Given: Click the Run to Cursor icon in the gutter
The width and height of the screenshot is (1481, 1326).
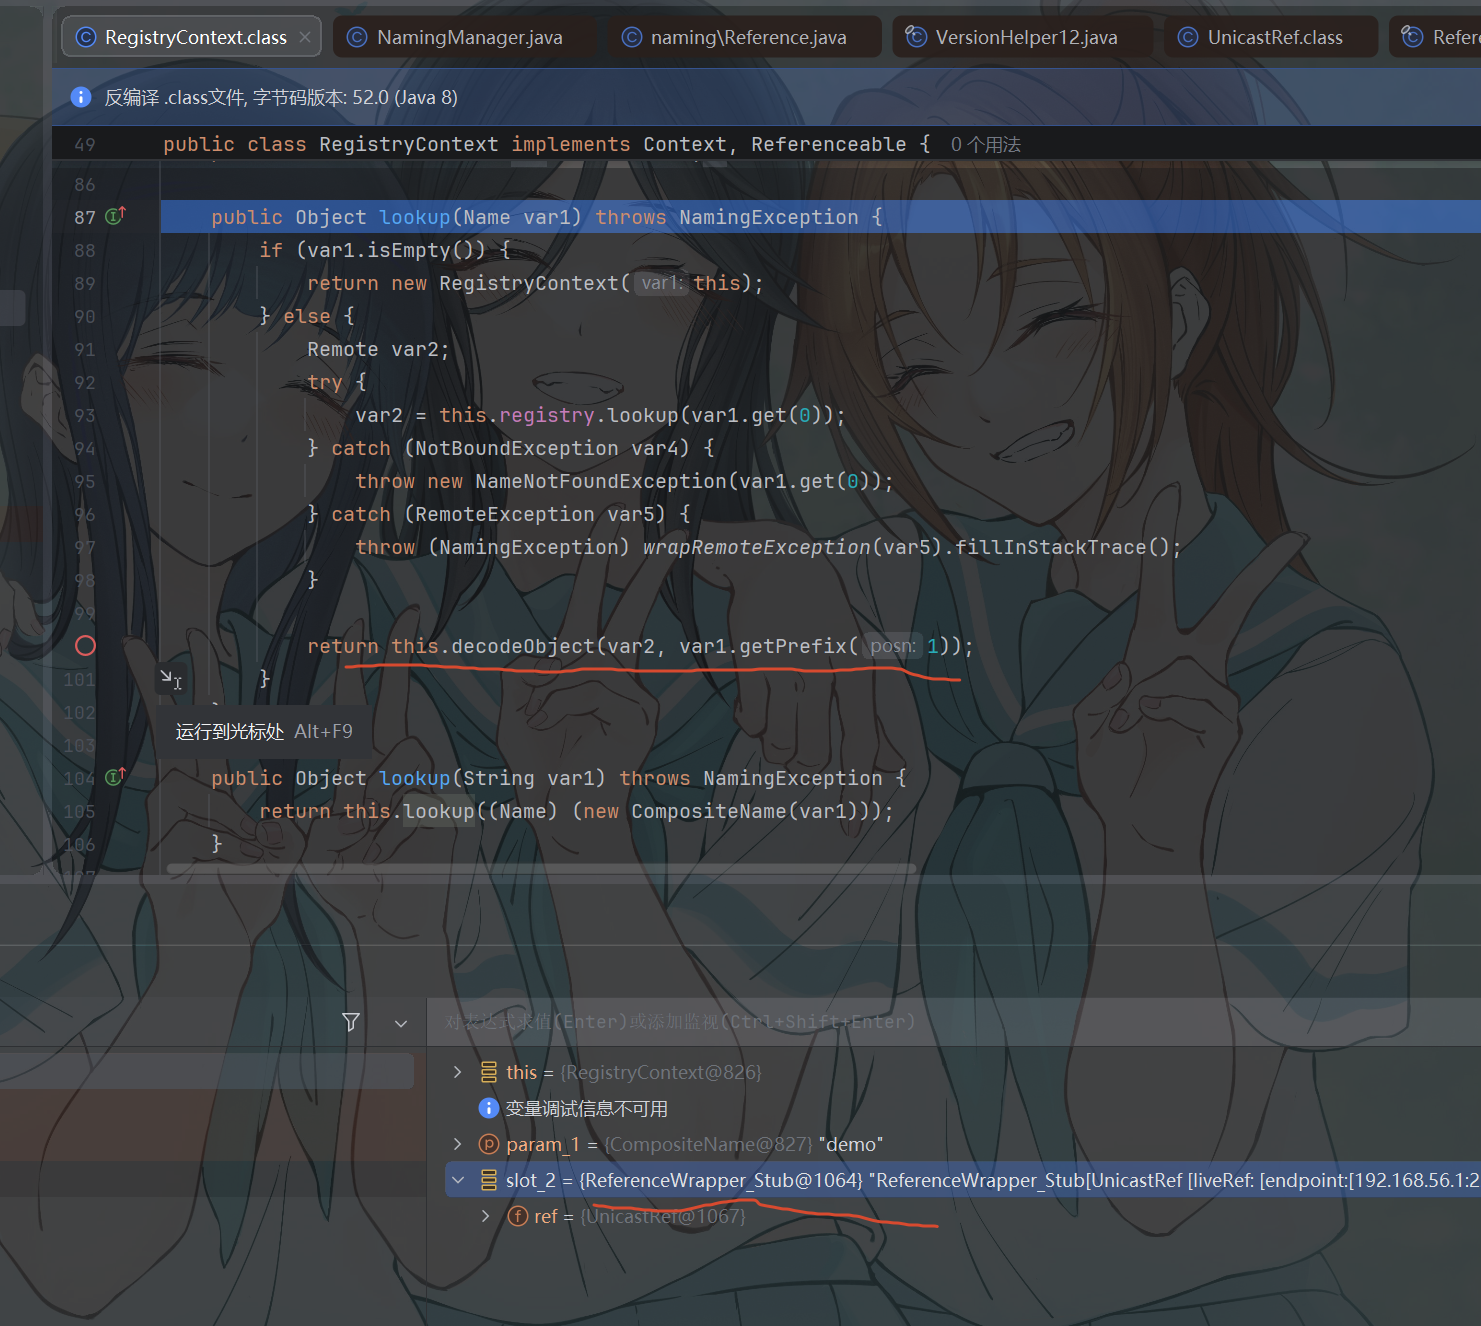Looking at the screenshot, I should [x=171, y=679].
